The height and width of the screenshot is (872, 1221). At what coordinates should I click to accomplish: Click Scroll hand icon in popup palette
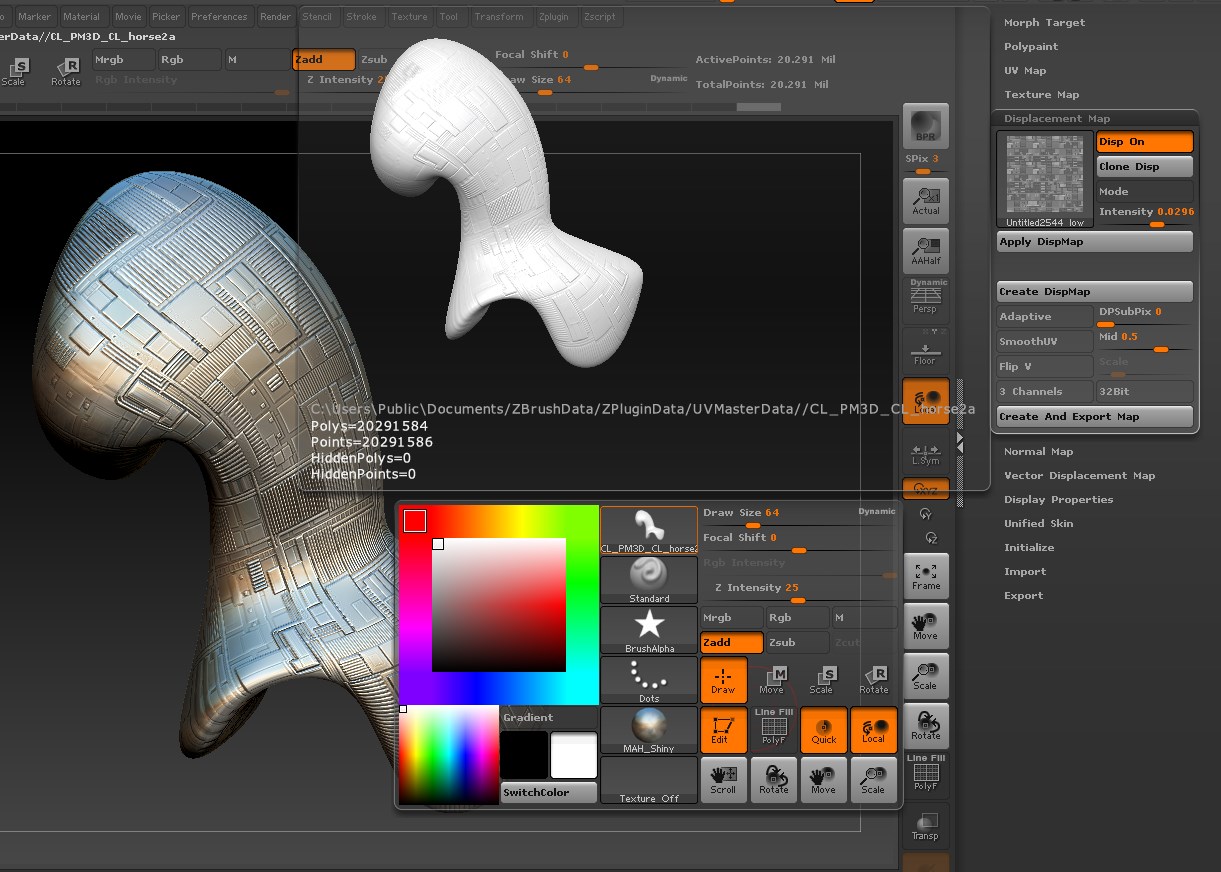[723, 780]
